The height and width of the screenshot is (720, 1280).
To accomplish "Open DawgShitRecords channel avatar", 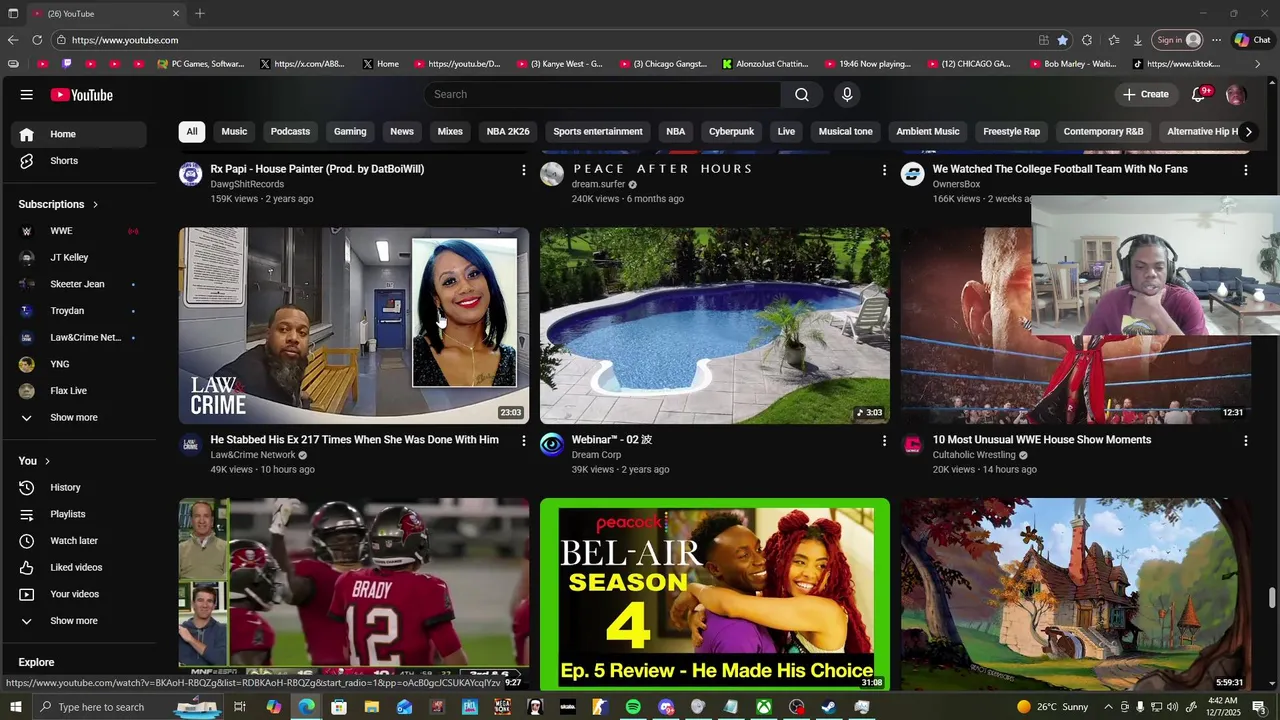I will tap(191, 174).
